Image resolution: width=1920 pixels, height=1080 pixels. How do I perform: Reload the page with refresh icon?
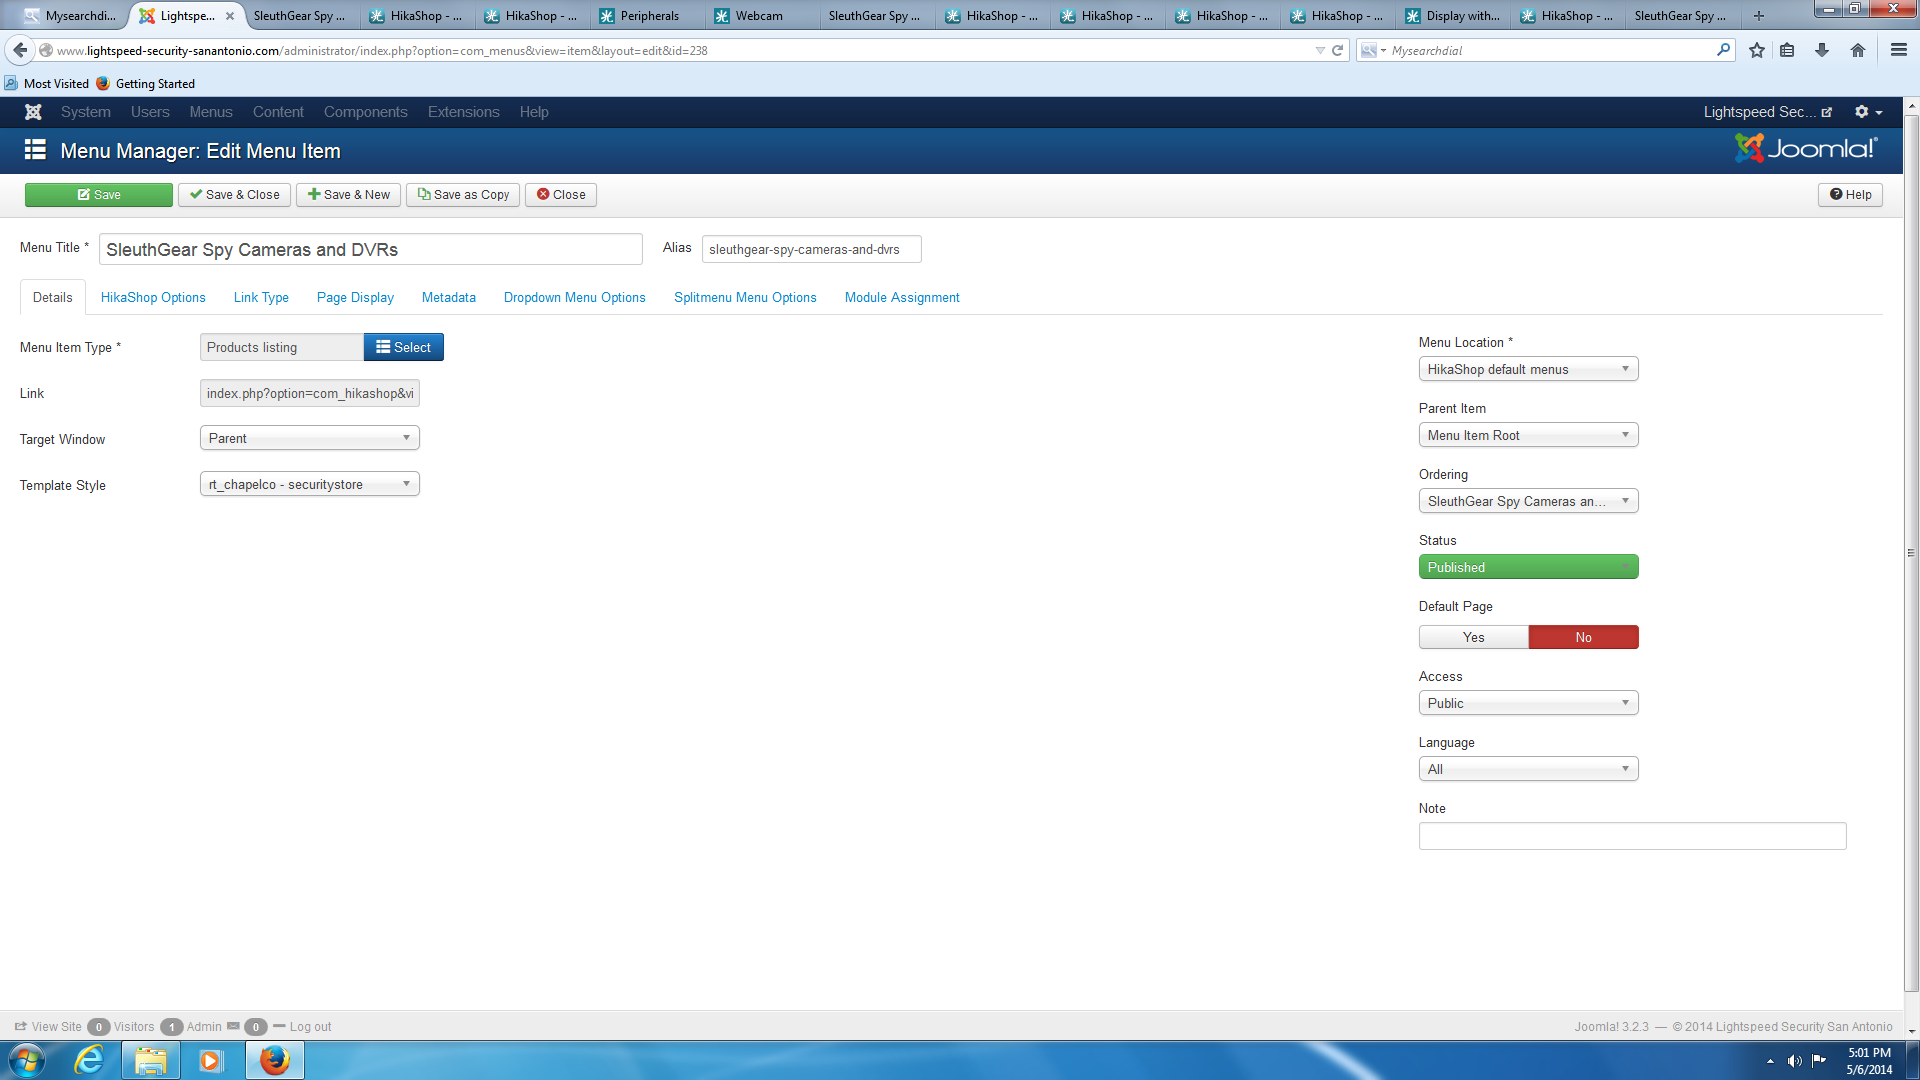click(1337, 50)
